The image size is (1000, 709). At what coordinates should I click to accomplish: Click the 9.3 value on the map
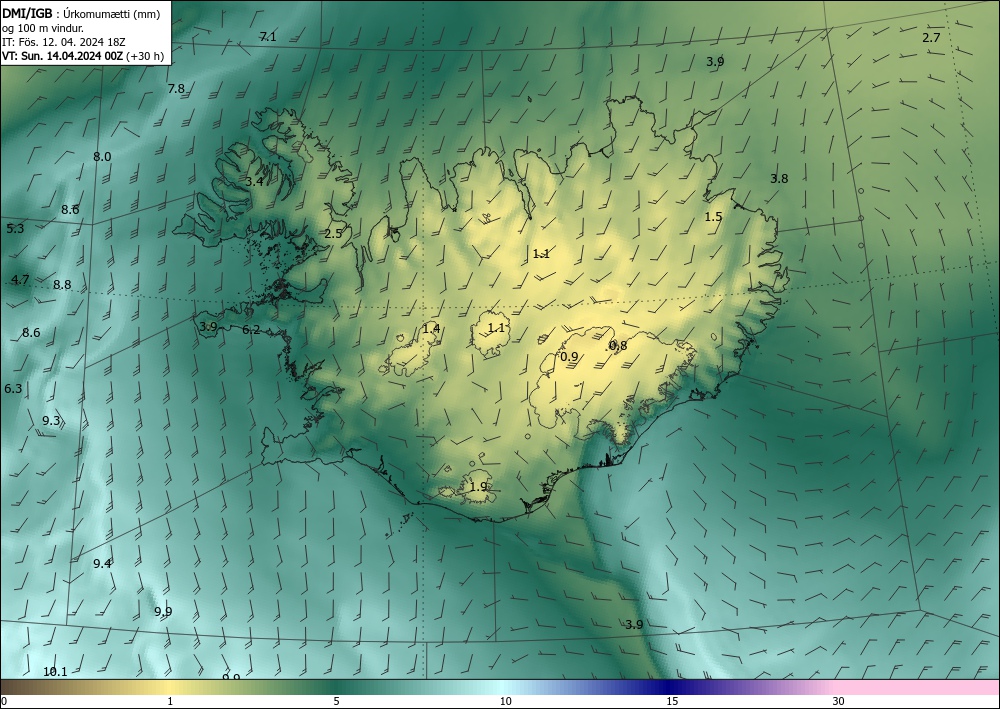tap(51, 420)
